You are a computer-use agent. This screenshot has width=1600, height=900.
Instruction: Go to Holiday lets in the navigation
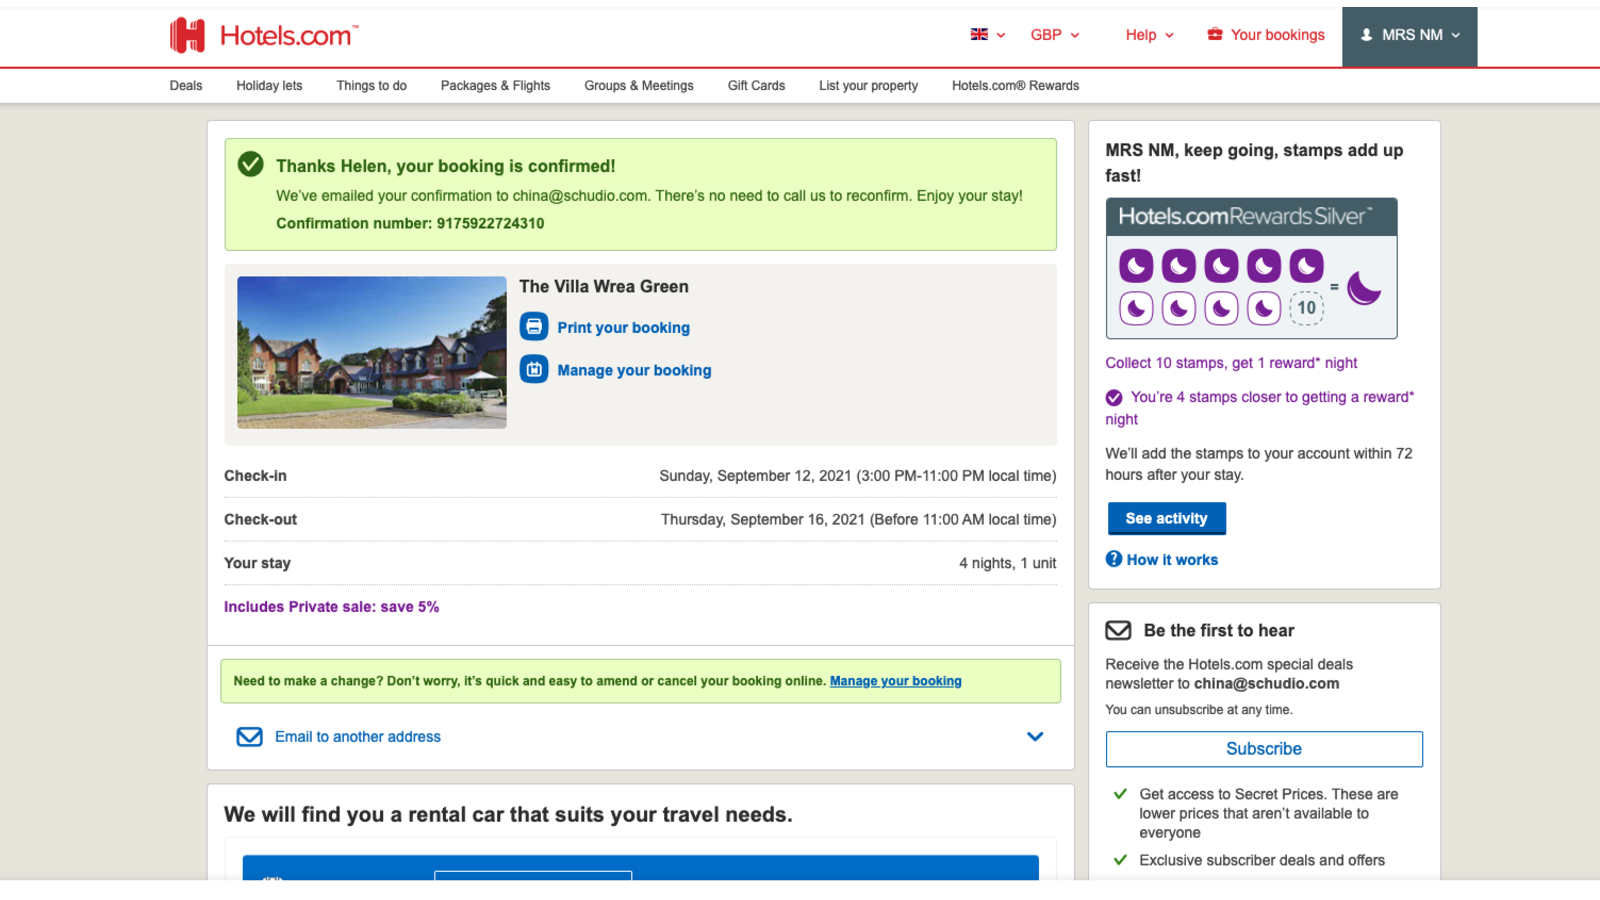269,86
